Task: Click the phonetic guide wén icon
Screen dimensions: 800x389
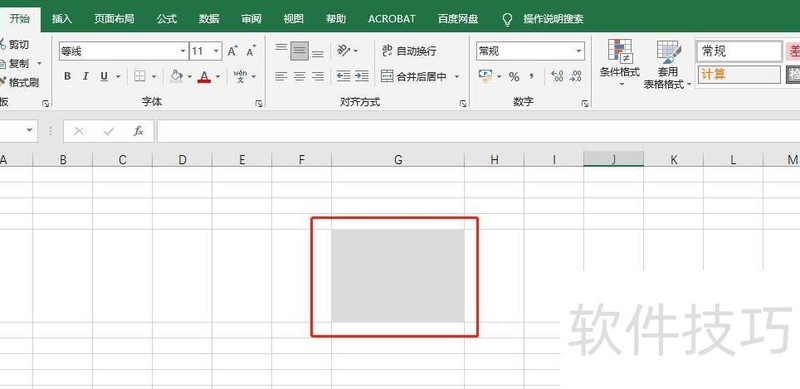Action: coord(239,77)
